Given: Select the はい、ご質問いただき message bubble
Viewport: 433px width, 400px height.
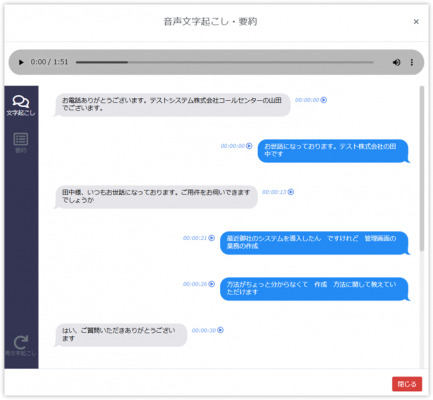Looking at the screenshot, I should click(121, 335).
